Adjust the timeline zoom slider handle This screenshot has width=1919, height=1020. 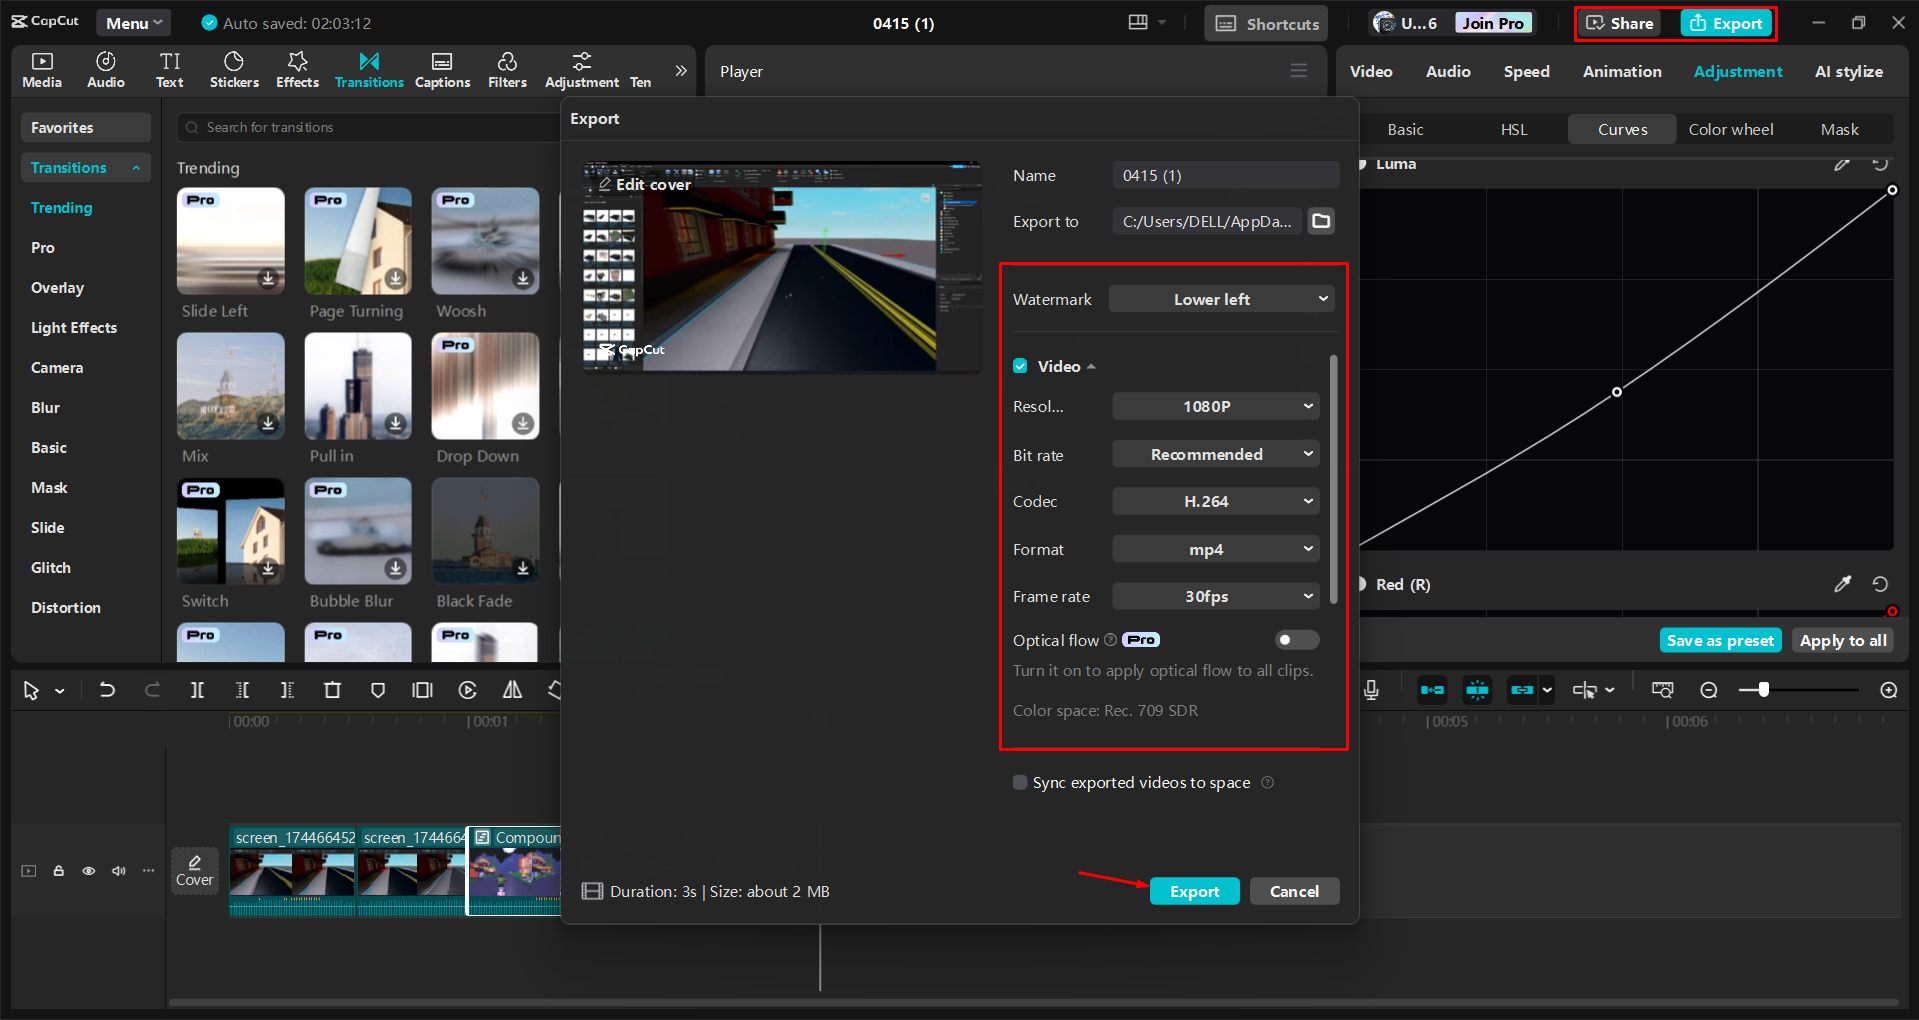click(1764, 690)
